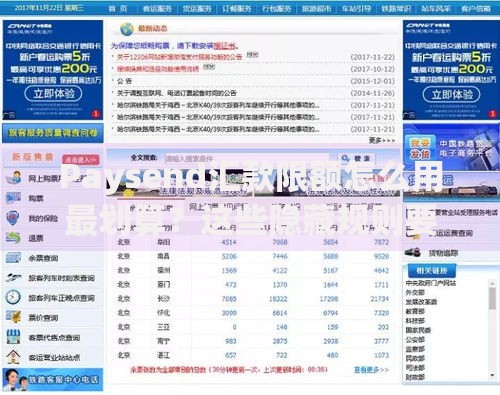Open 我的保险 shield icon

(13, 218)
